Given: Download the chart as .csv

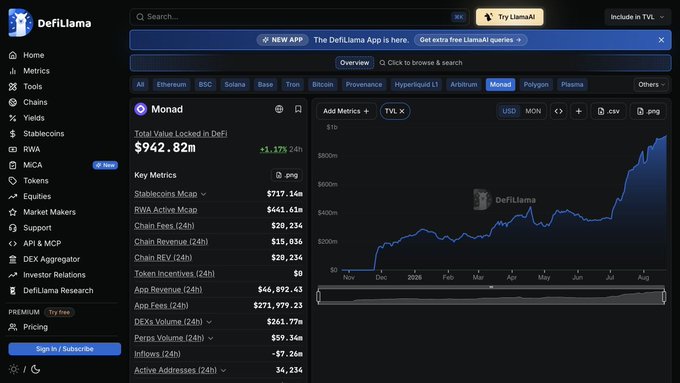Looking at the screenshot, I should pyautogui.click(x=608, y=111).
